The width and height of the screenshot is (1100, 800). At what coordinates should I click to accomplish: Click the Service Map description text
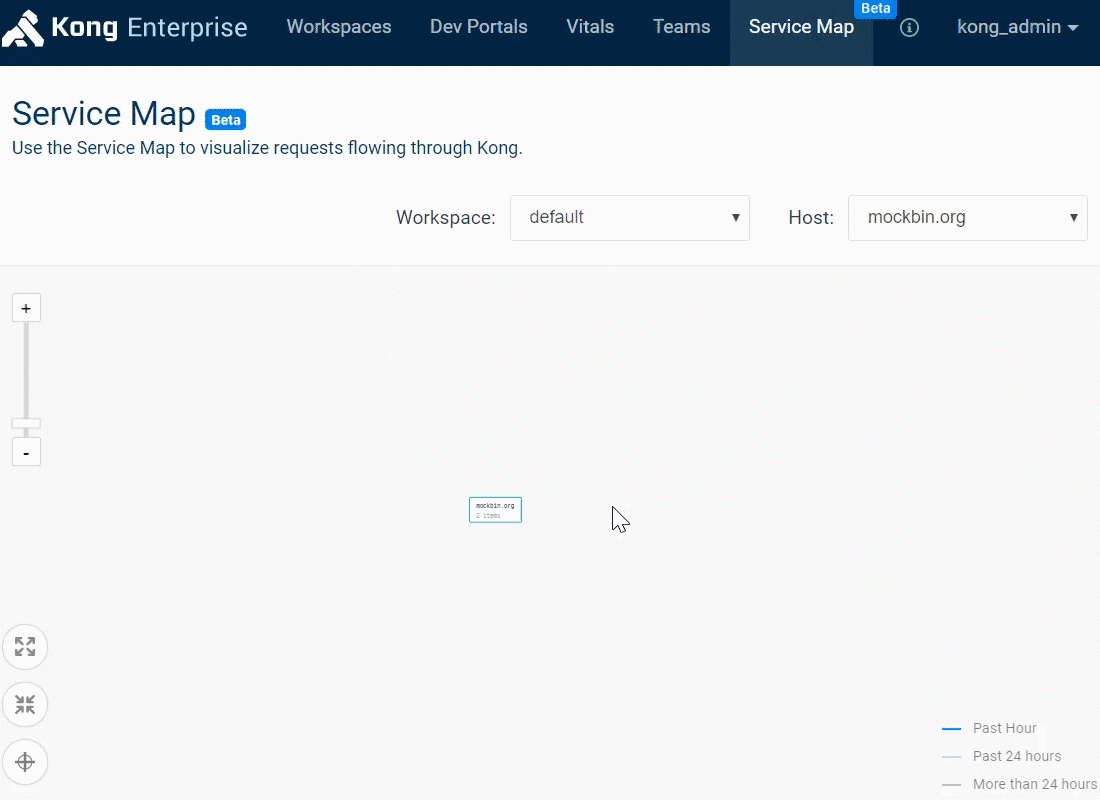coord(267,148)
